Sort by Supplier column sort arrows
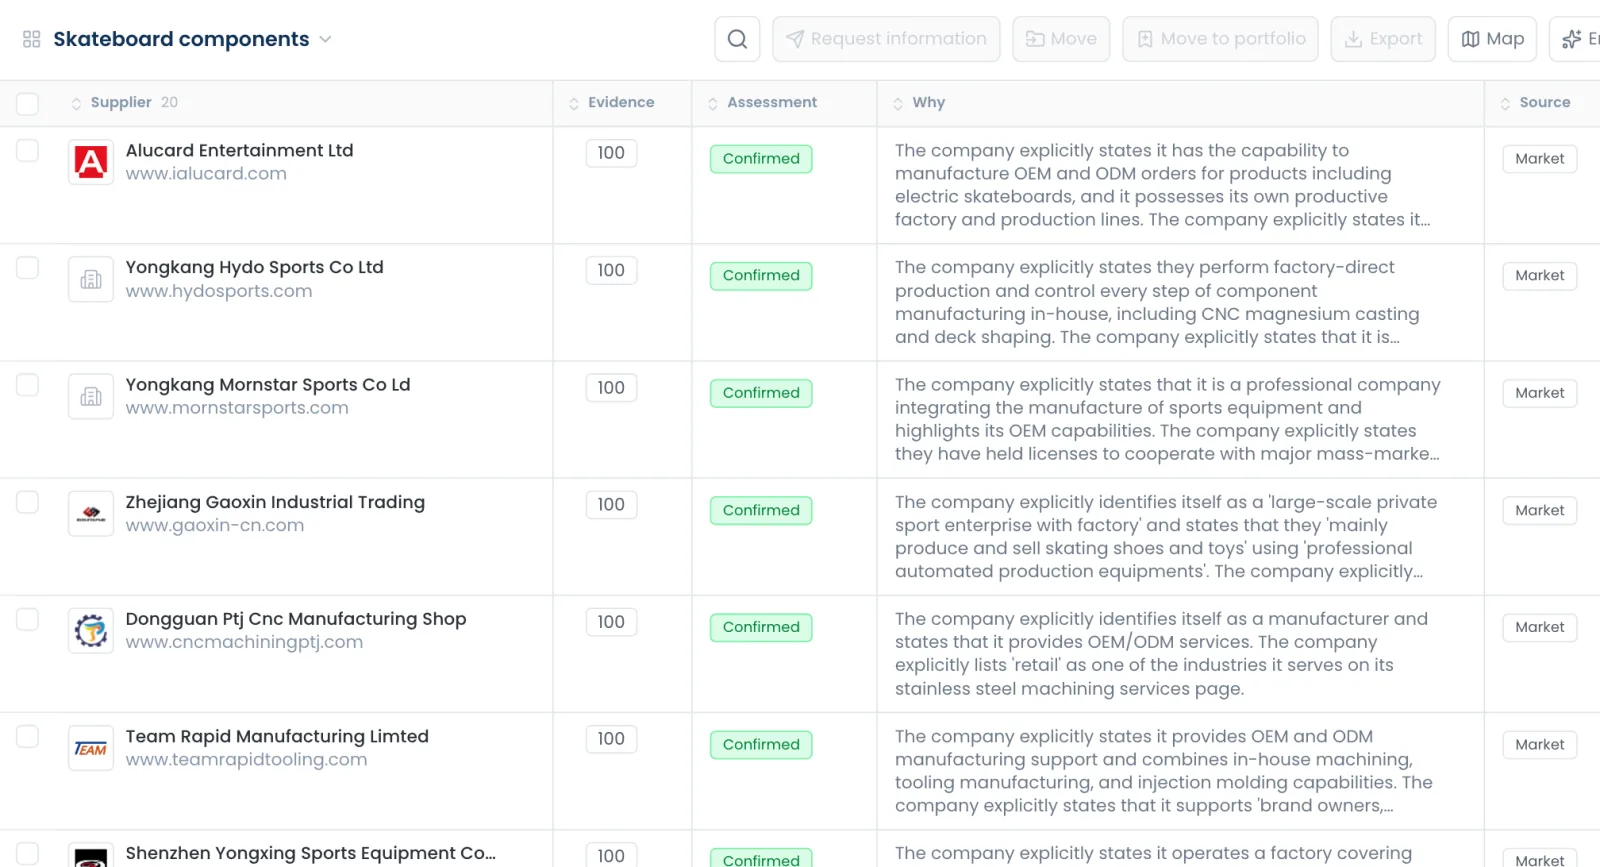Viewport: 1600px width, 867px height. [x=76, y=103]
